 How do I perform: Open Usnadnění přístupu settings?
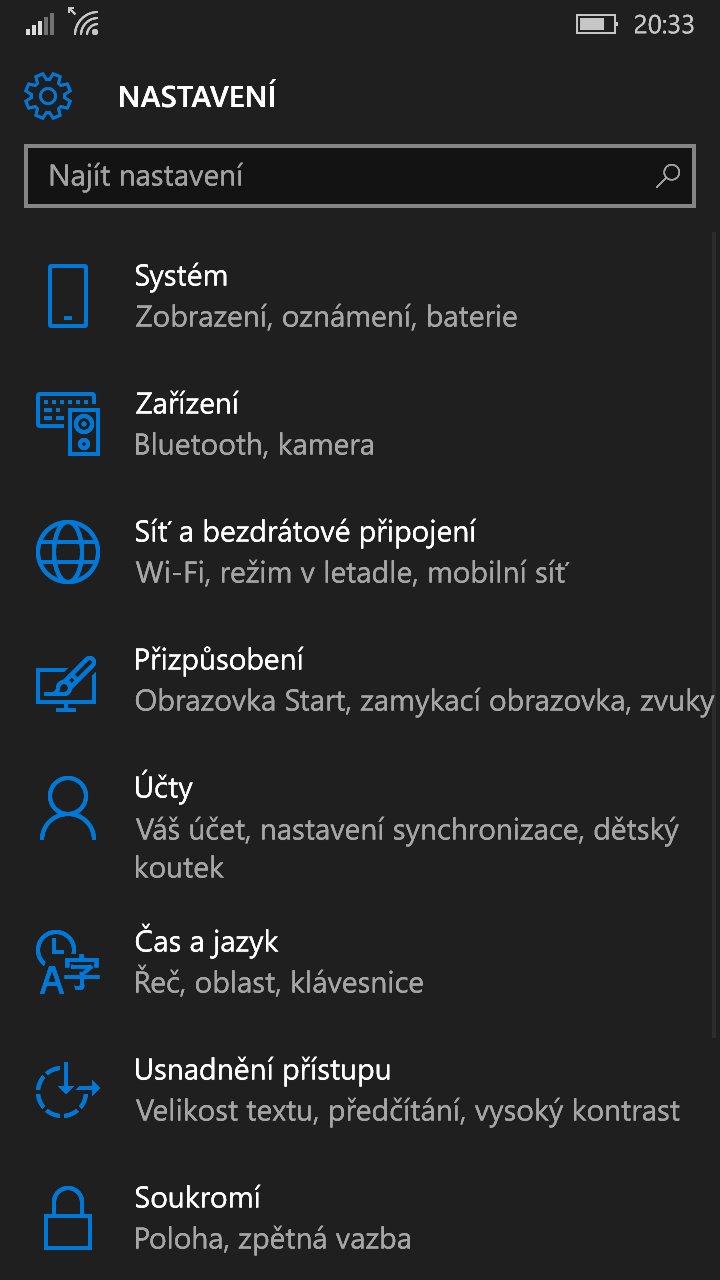(x=360, y=1090)
